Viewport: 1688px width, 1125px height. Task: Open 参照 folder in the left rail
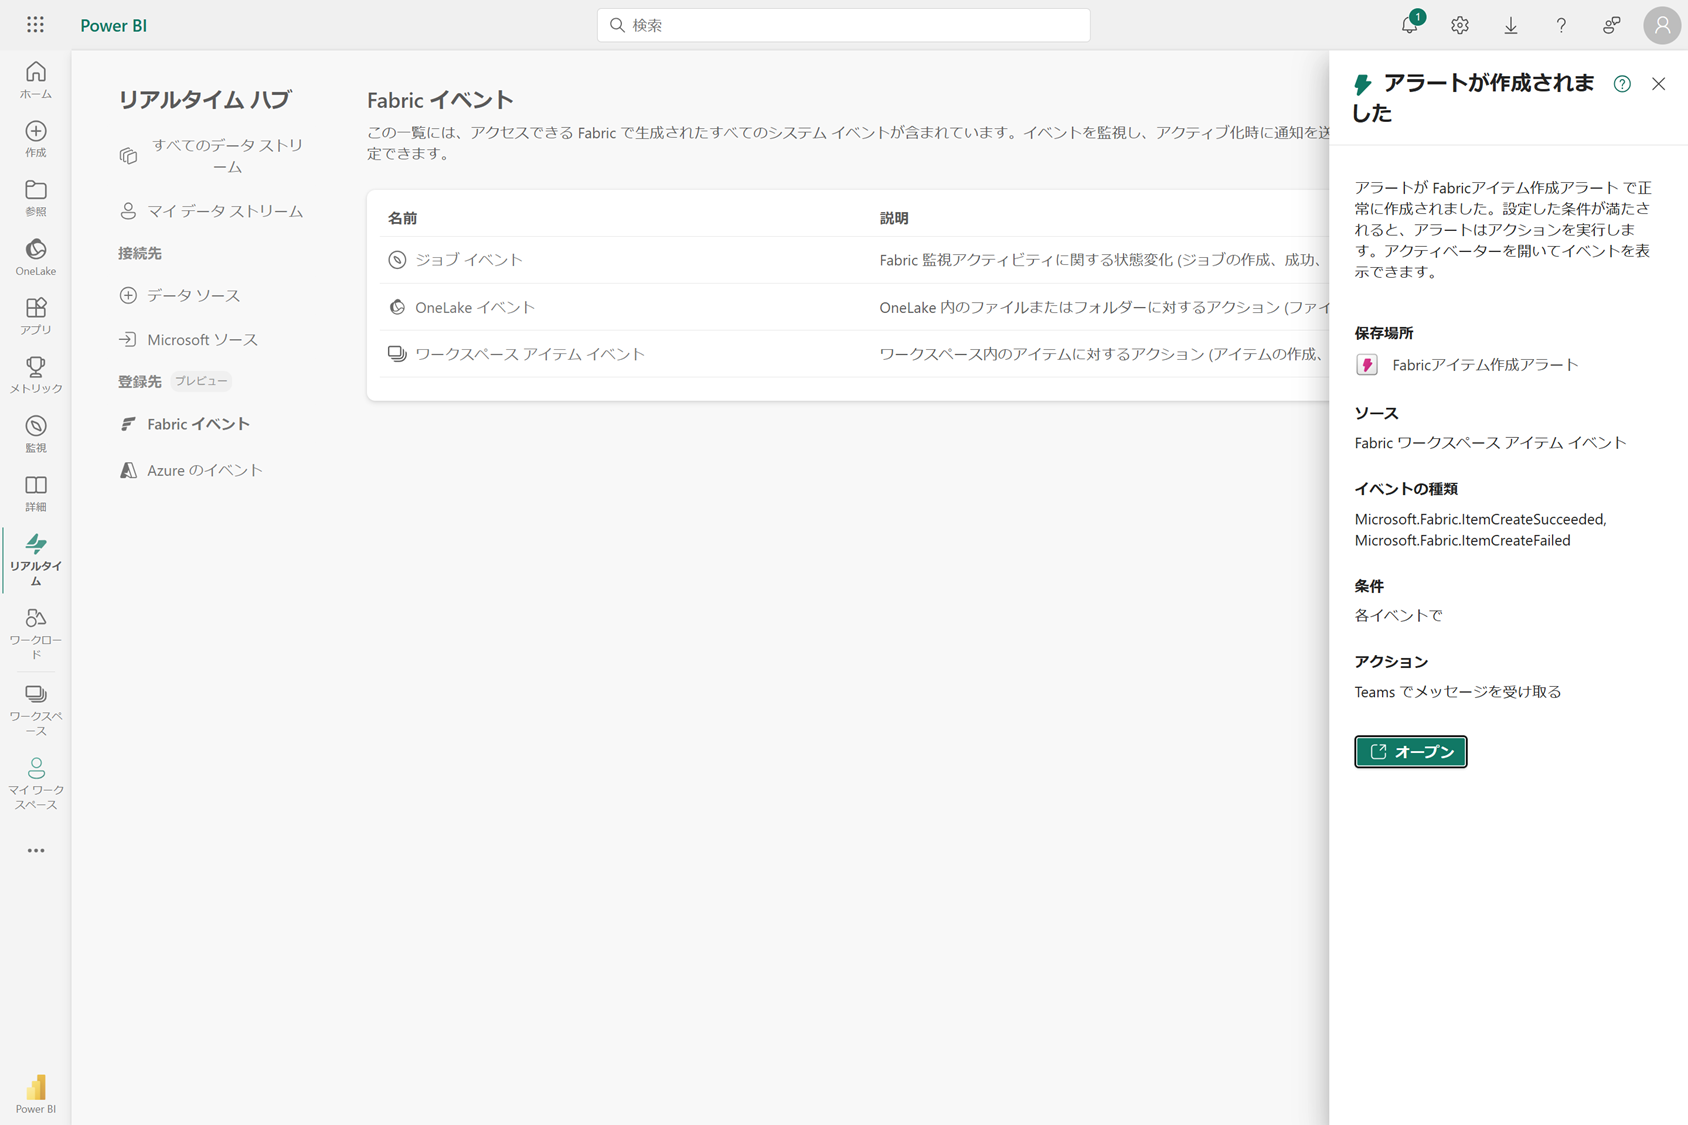coord(36,198)
